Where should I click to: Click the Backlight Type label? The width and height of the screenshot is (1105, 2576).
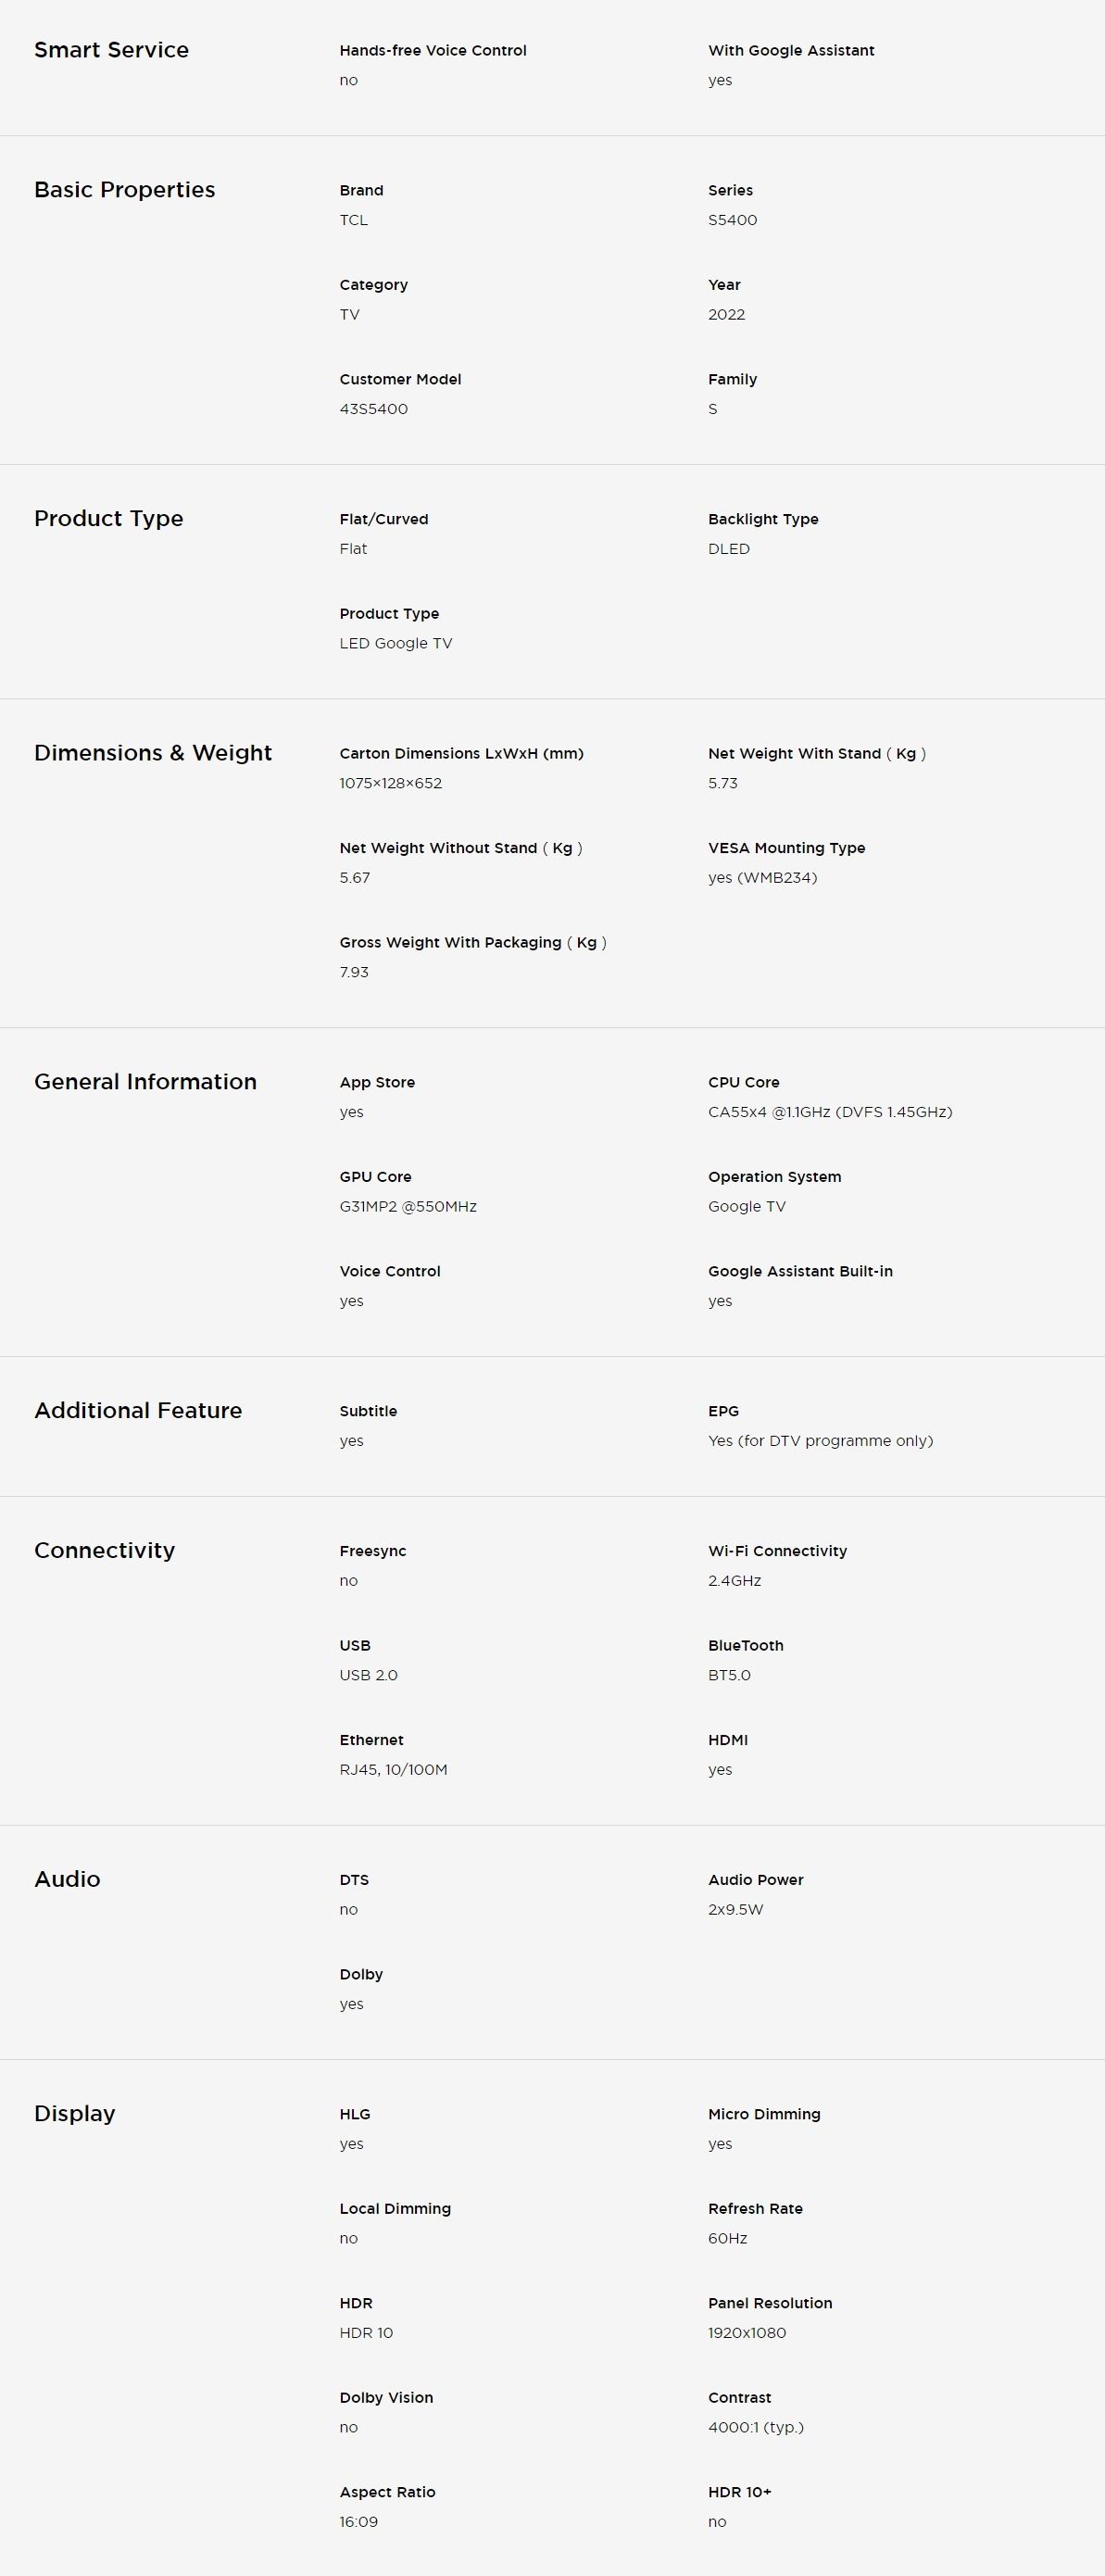[762, 519]
